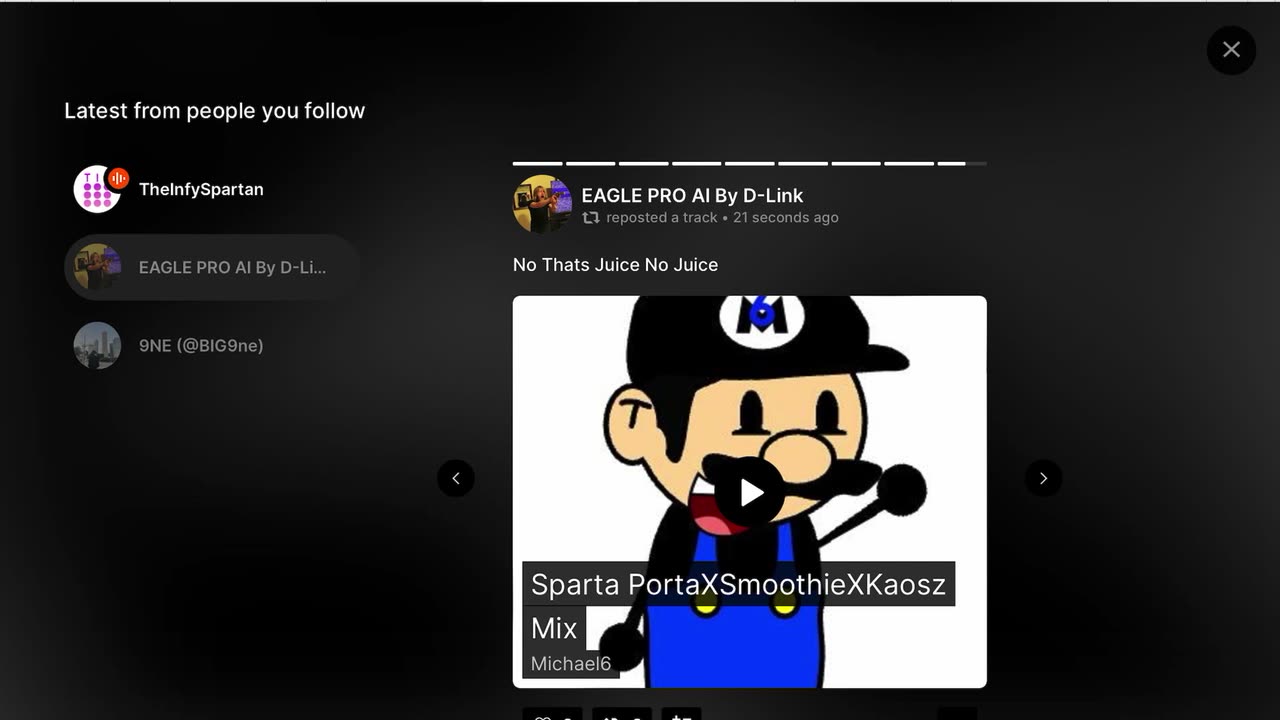The height and width of the screenshot is (720, 1280).
Task: Jump to the first story progress segment
Action: click(538, 163)
